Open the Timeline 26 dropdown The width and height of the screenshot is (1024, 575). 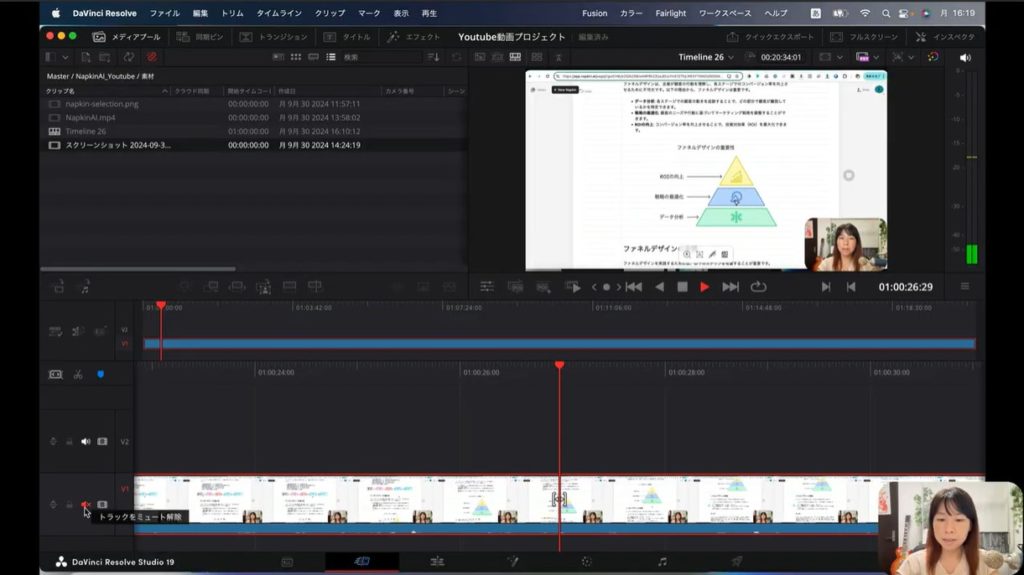tap(706, 58)
